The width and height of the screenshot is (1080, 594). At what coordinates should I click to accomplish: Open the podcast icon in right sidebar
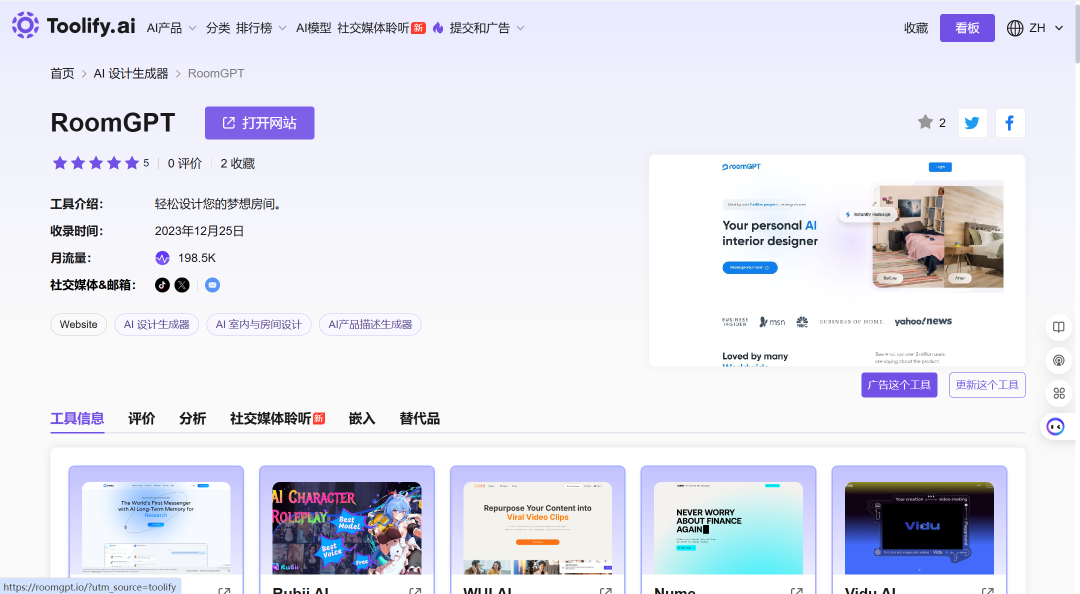(1059, 360)
